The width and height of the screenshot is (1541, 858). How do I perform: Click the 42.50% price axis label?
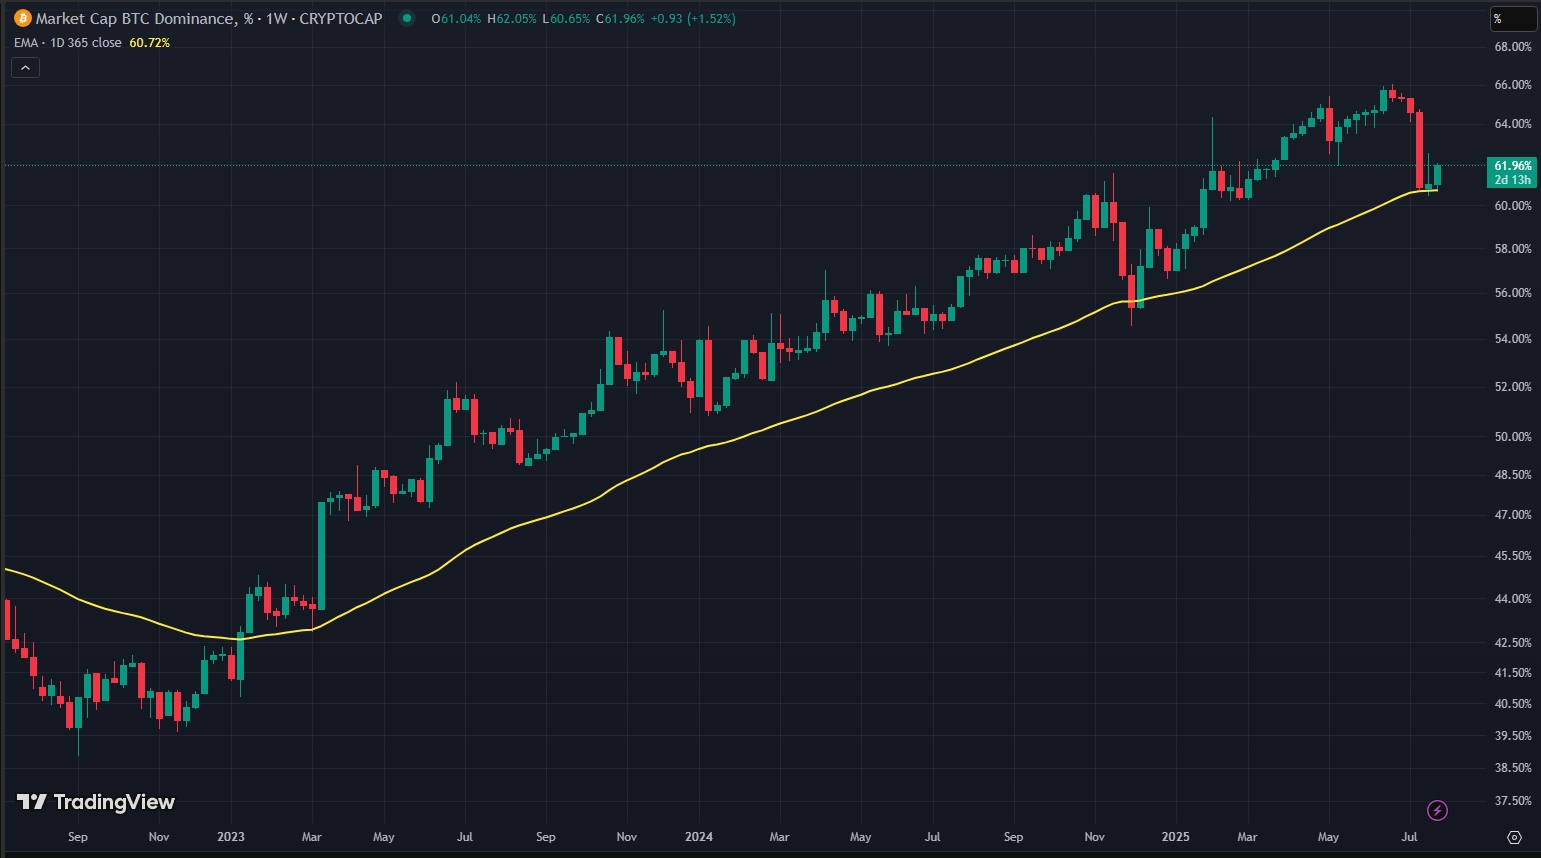tap(1513, 643)
